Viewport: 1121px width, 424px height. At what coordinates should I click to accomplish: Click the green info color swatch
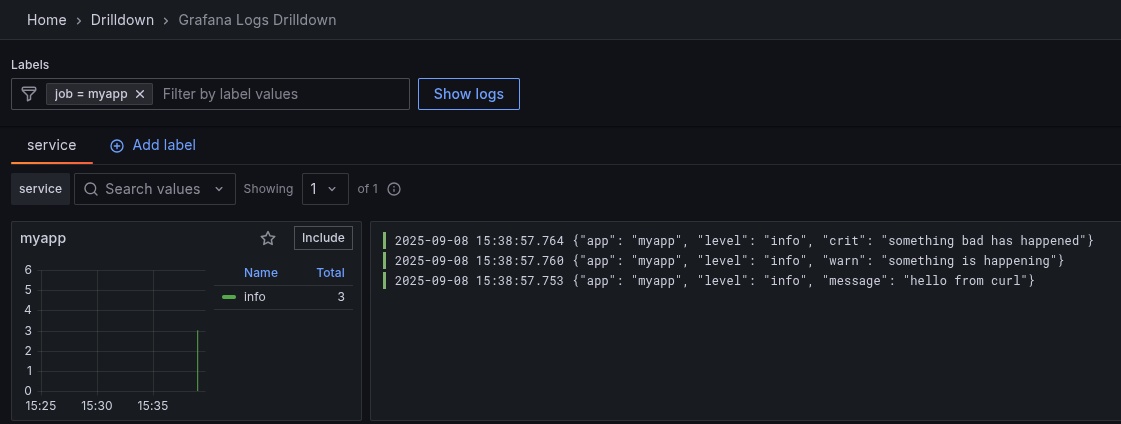[229, 297]
